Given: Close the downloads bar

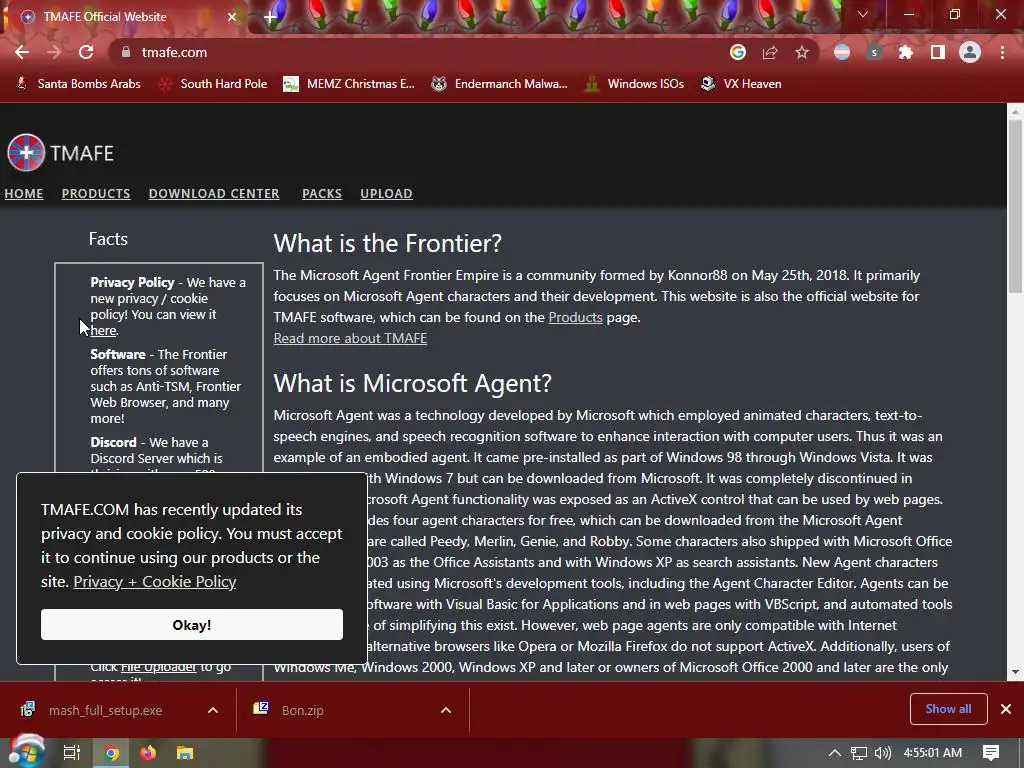Looking at the screenshot, I should click(1006, 709).
